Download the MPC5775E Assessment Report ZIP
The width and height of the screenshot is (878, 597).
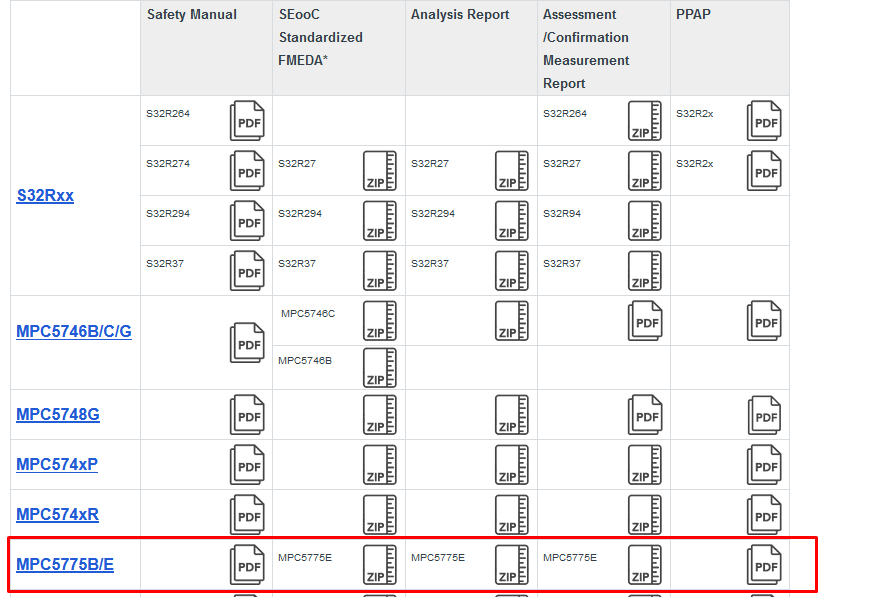(645, 564)
